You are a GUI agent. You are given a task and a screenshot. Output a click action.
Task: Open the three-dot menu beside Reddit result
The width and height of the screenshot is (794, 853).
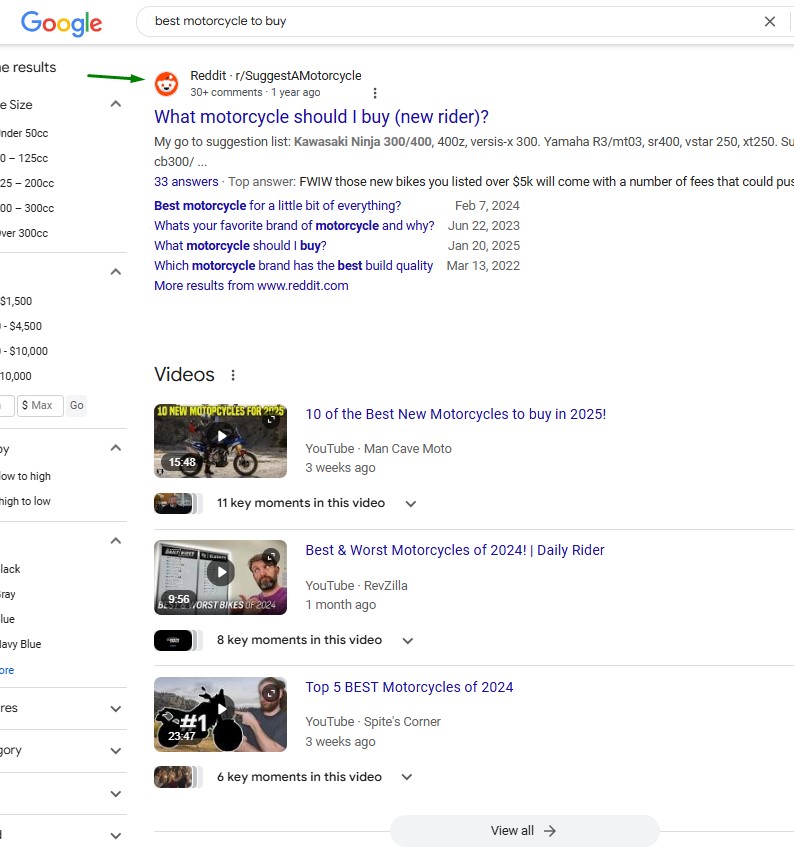coord(375,93)
